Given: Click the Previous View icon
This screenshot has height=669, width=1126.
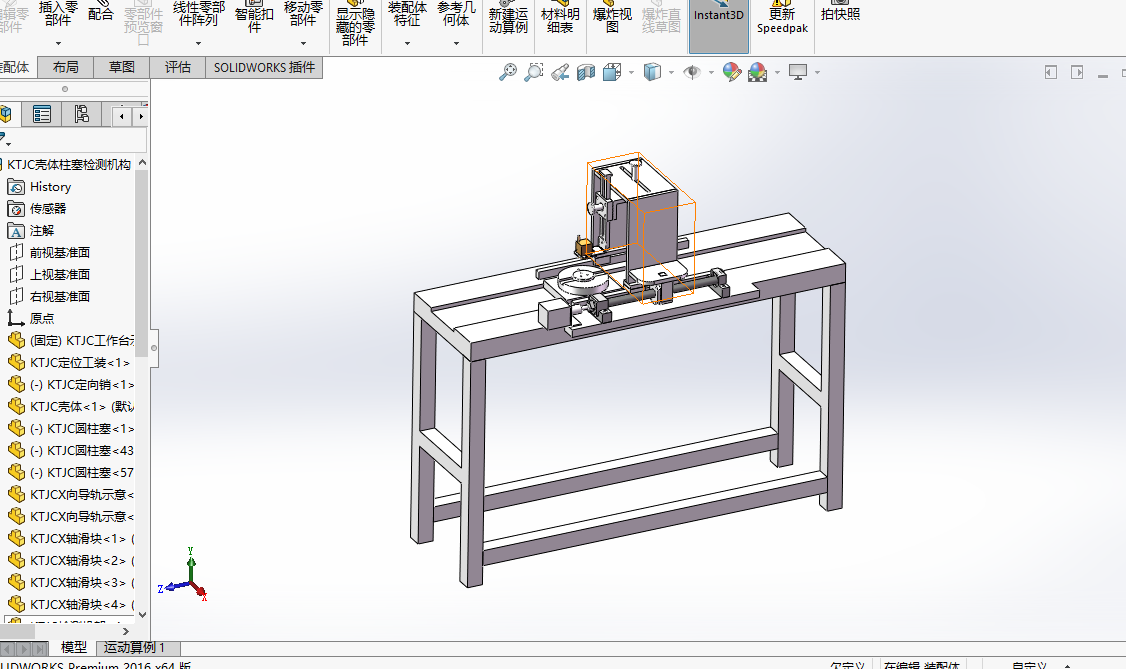Looking at the screenshot, I should click(x=560, y=72).
